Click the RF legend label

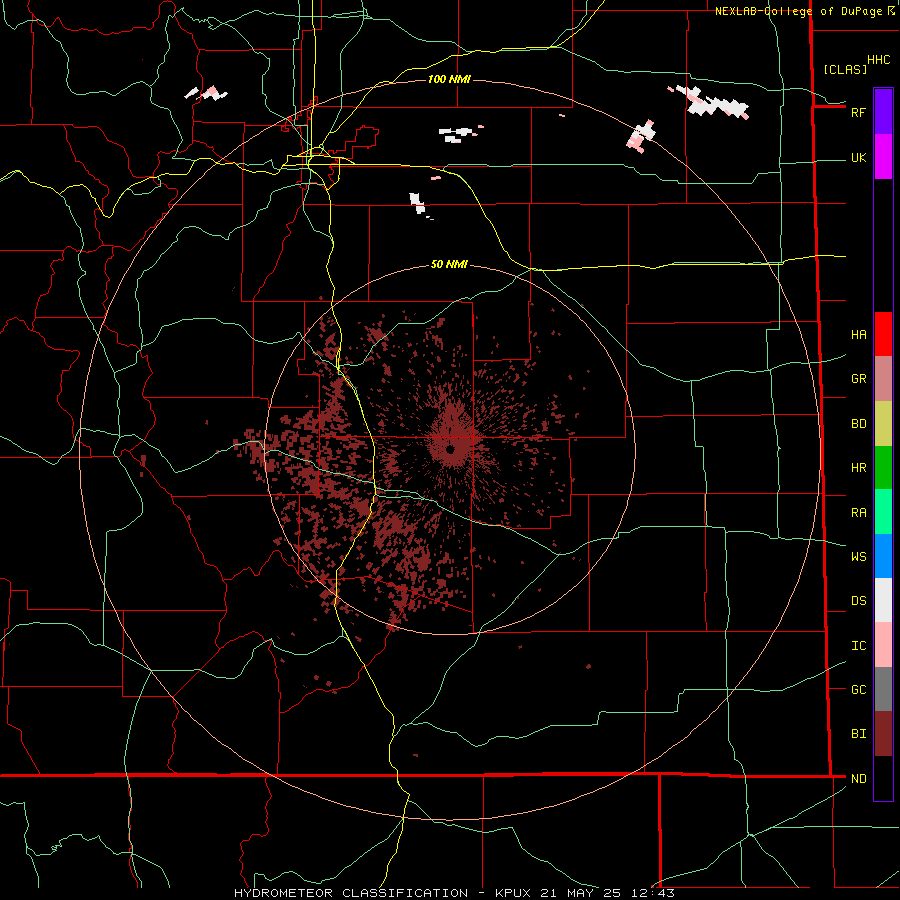click(858, 112)
